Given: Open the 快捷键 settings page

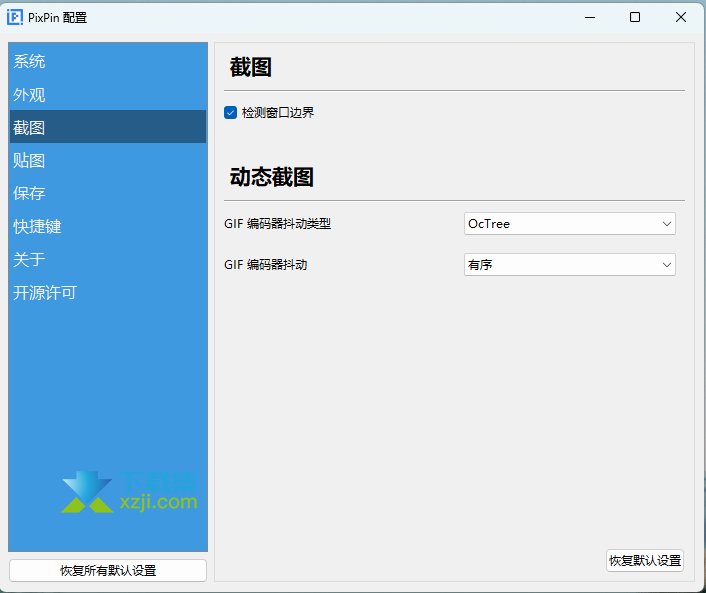Looking at the screenshot, I should pos(108,226).
